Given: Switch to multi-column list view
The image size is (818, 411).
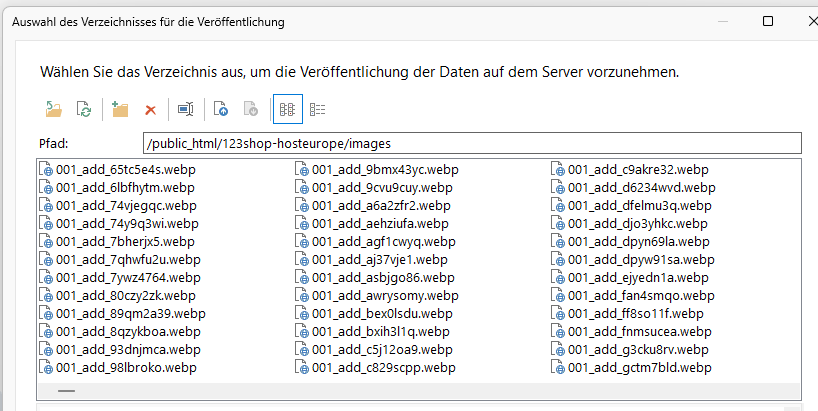Looking at the screenshot, I should 287,109.
